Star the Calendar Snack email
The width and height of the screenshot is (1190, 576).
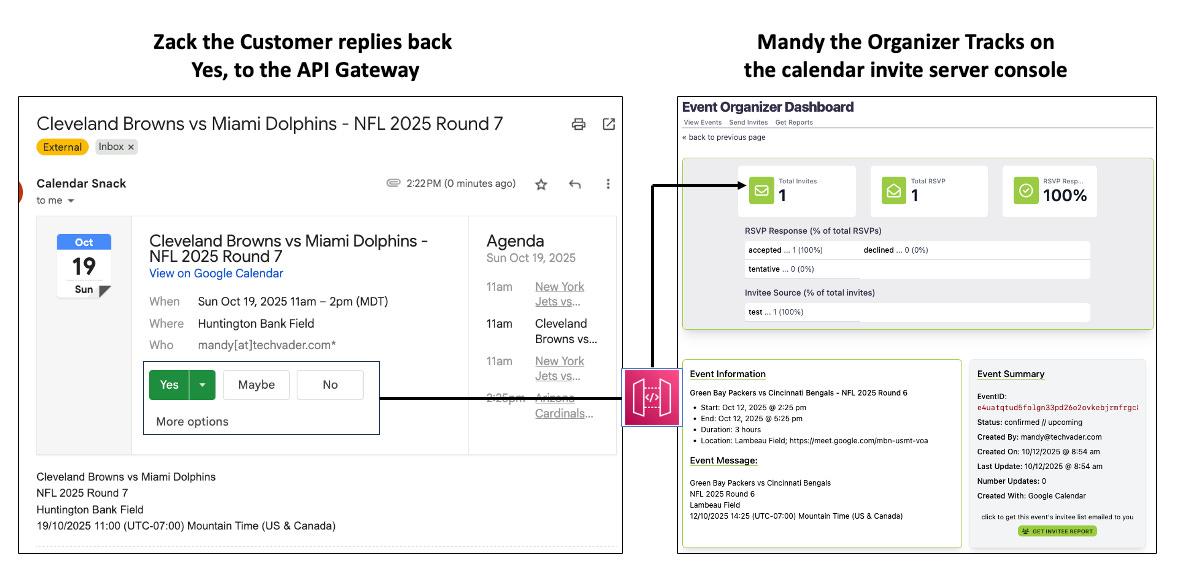(x=541, y=184)
